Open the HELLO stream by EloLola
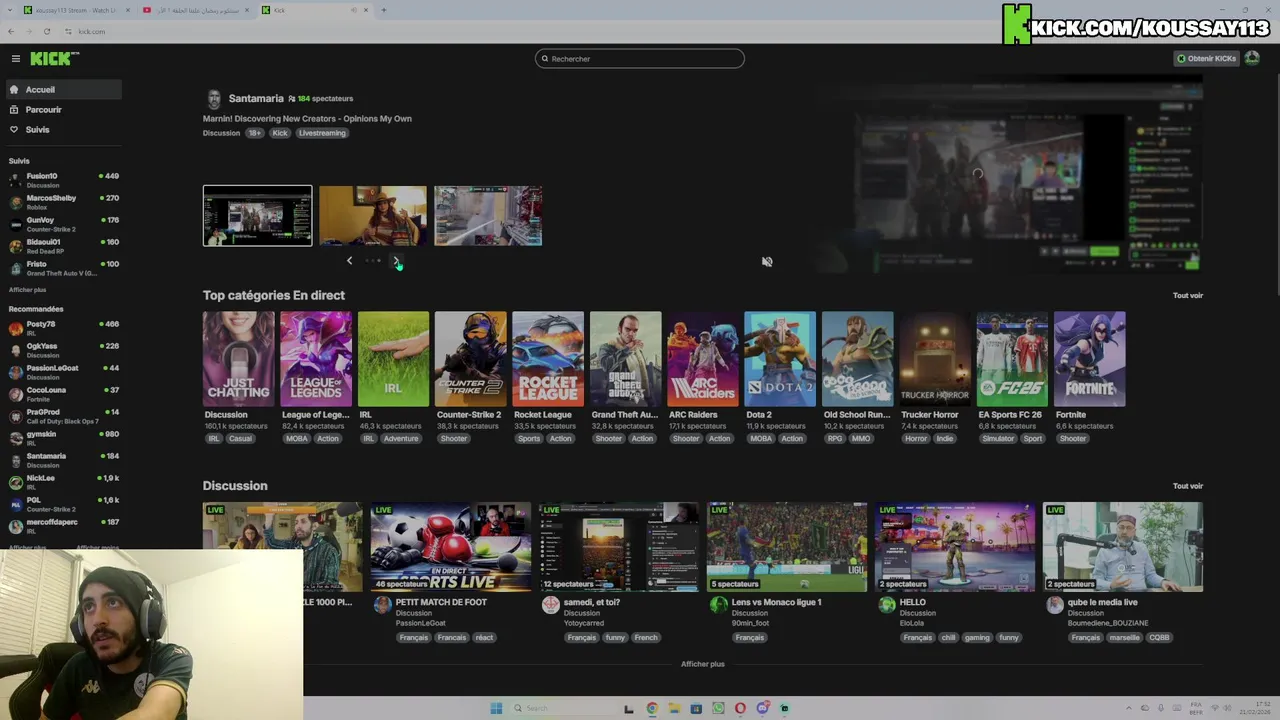Viewport: 1280px width, 720px height. tap(955, 547)
